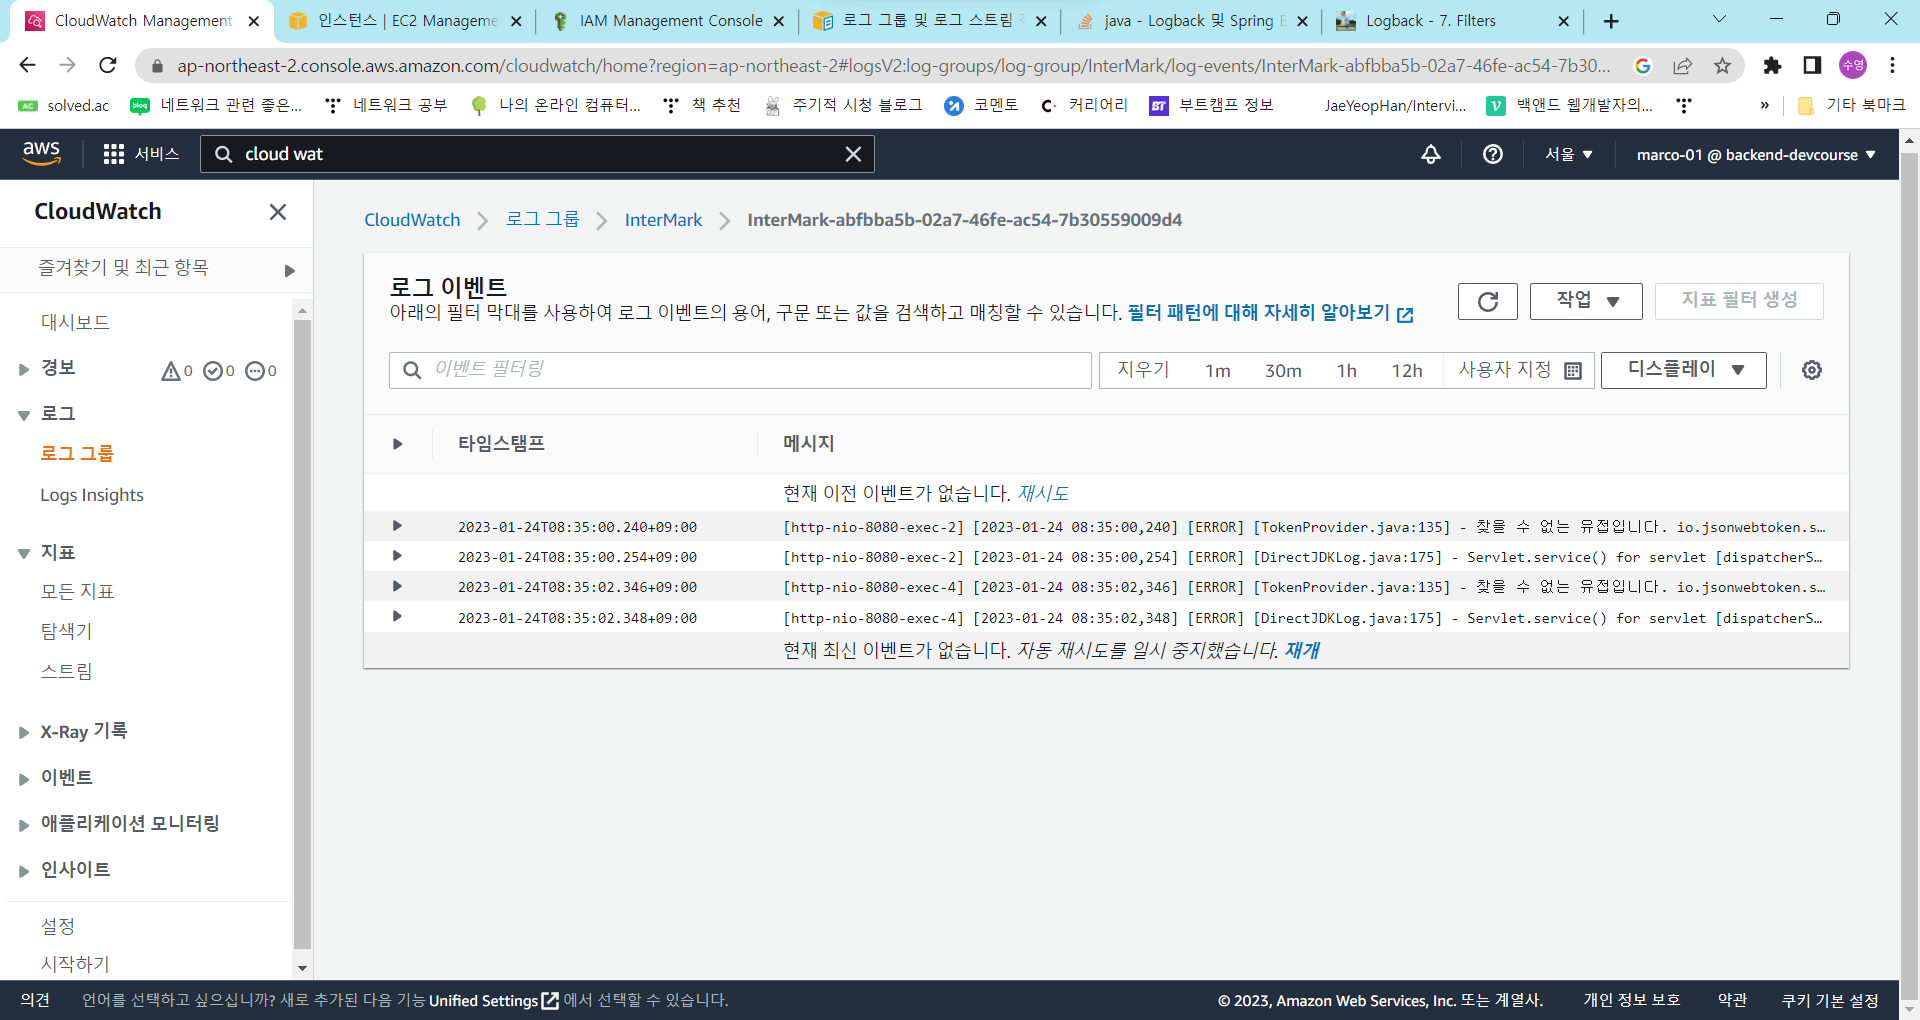Expand the 인사이트 sidebar section

tap(24, 871)
